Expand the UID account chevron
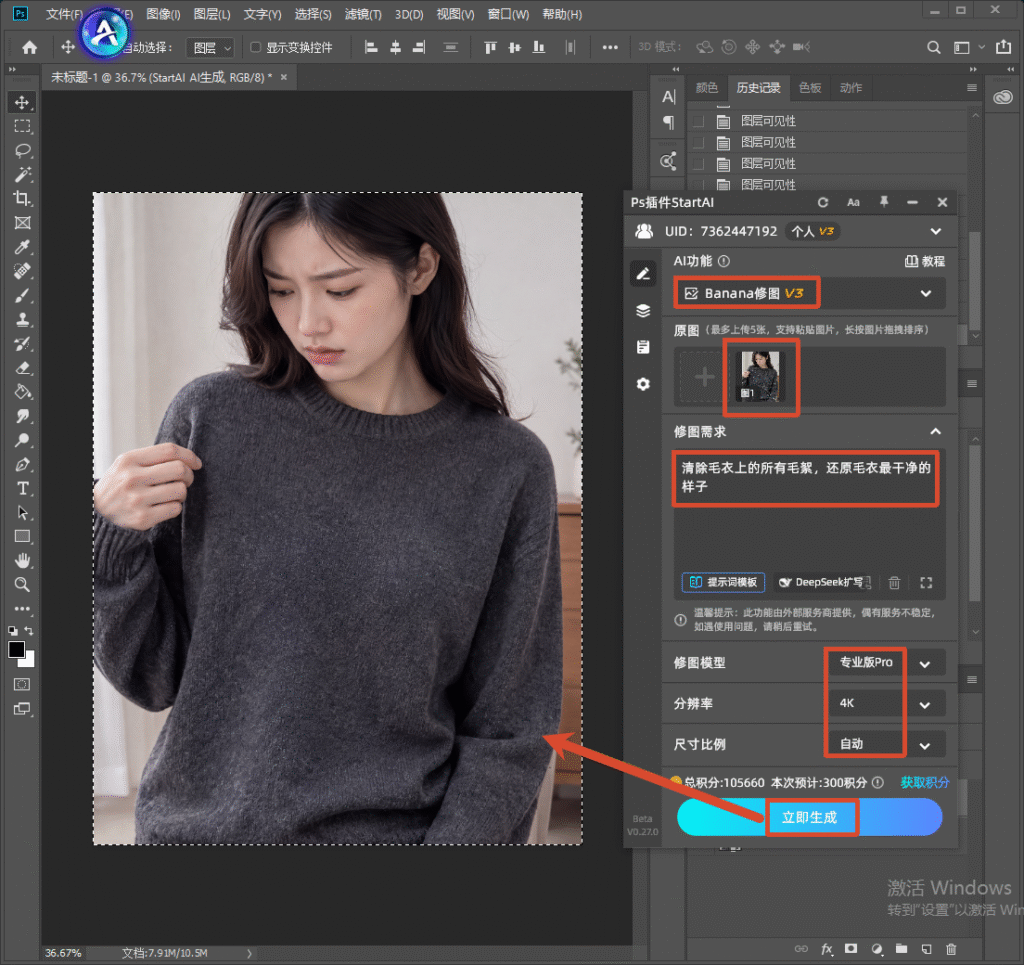The image size is (1024, 965). (x=936, y=231)
